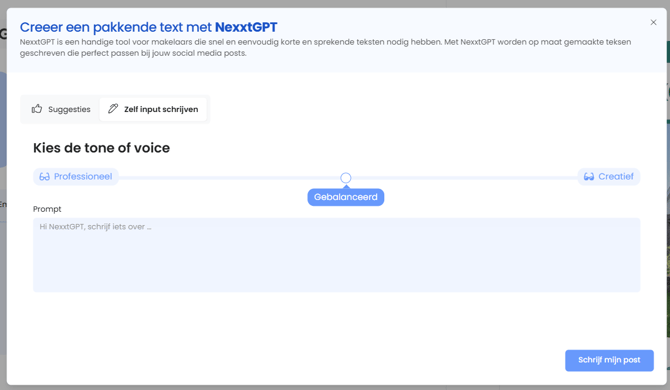Click the Prompt field label
670x390 pixels.
pos(47,209)
